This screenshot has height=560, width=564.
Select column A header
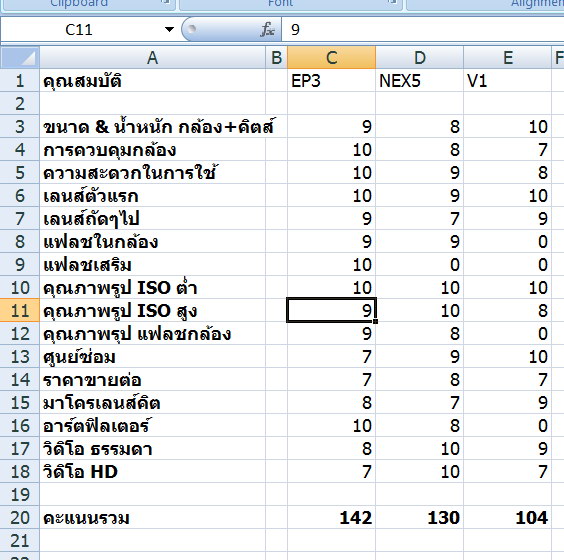[x=153, y=58]
